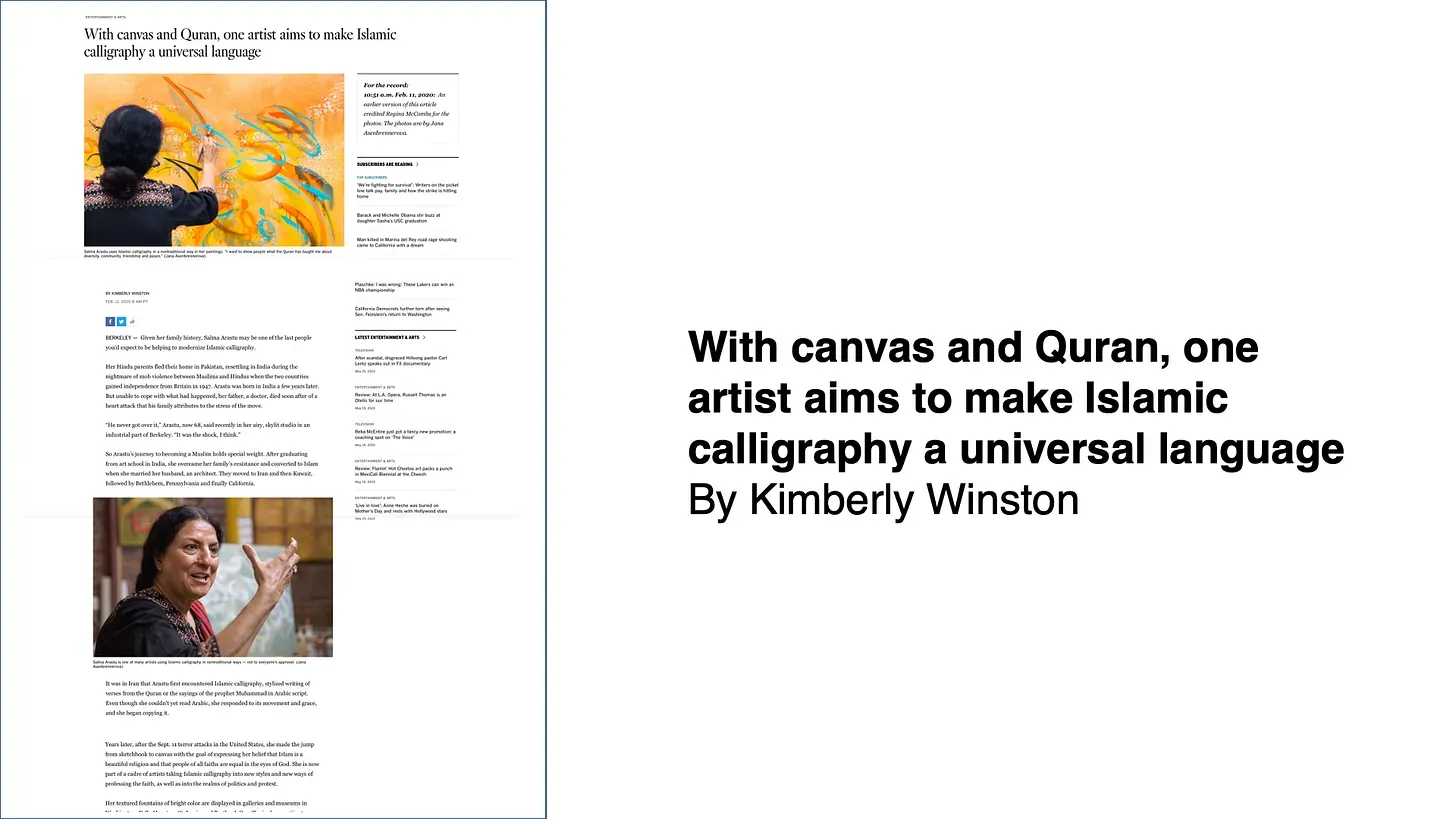
Task: Open the Barack and Michelle Obama story
Action: point(398,217)
